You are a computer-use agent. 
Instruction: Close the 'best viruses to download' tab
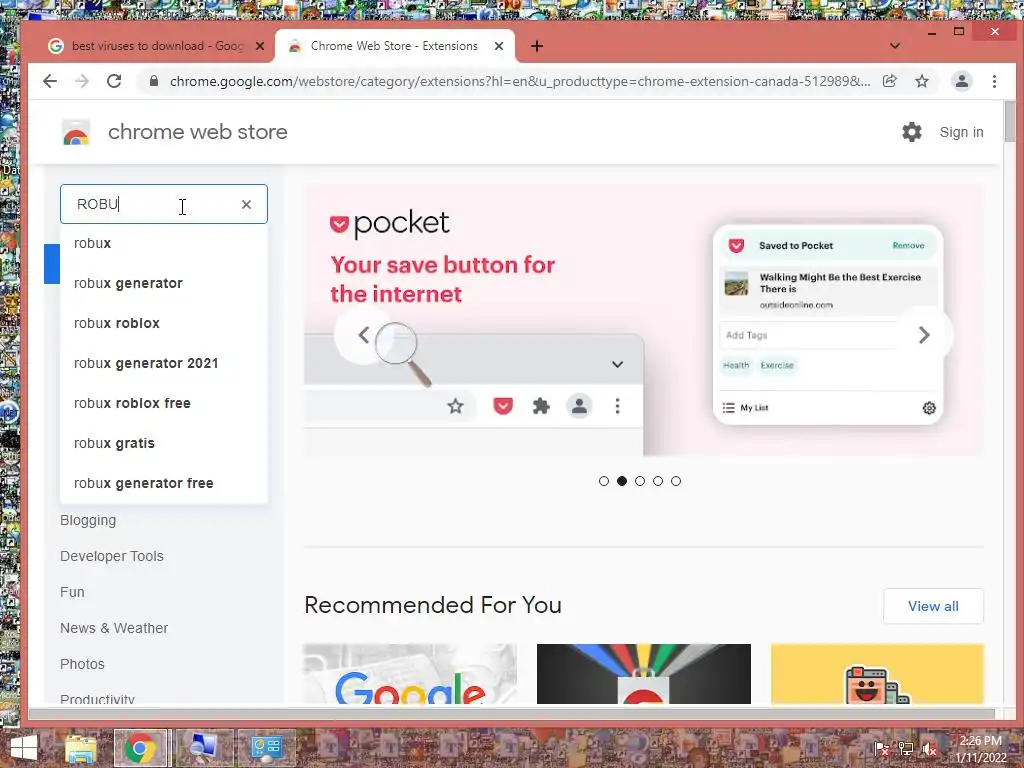259,46
